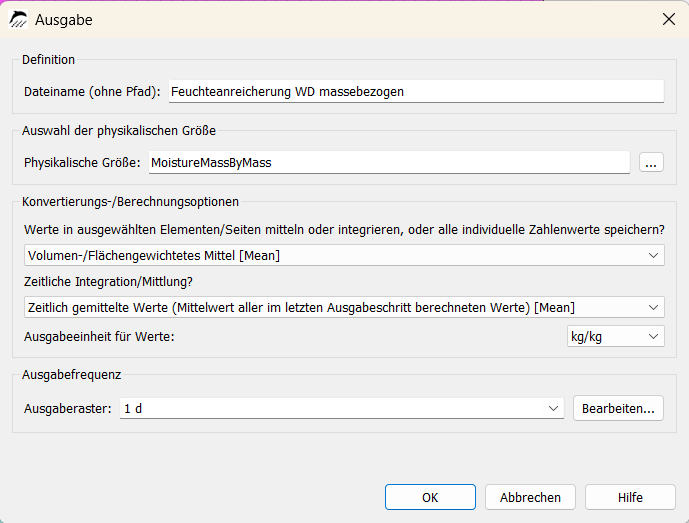Viewport: 689px width, 523px height.
Task: Open Hilfe for this dialog
Action: (630, 497)
